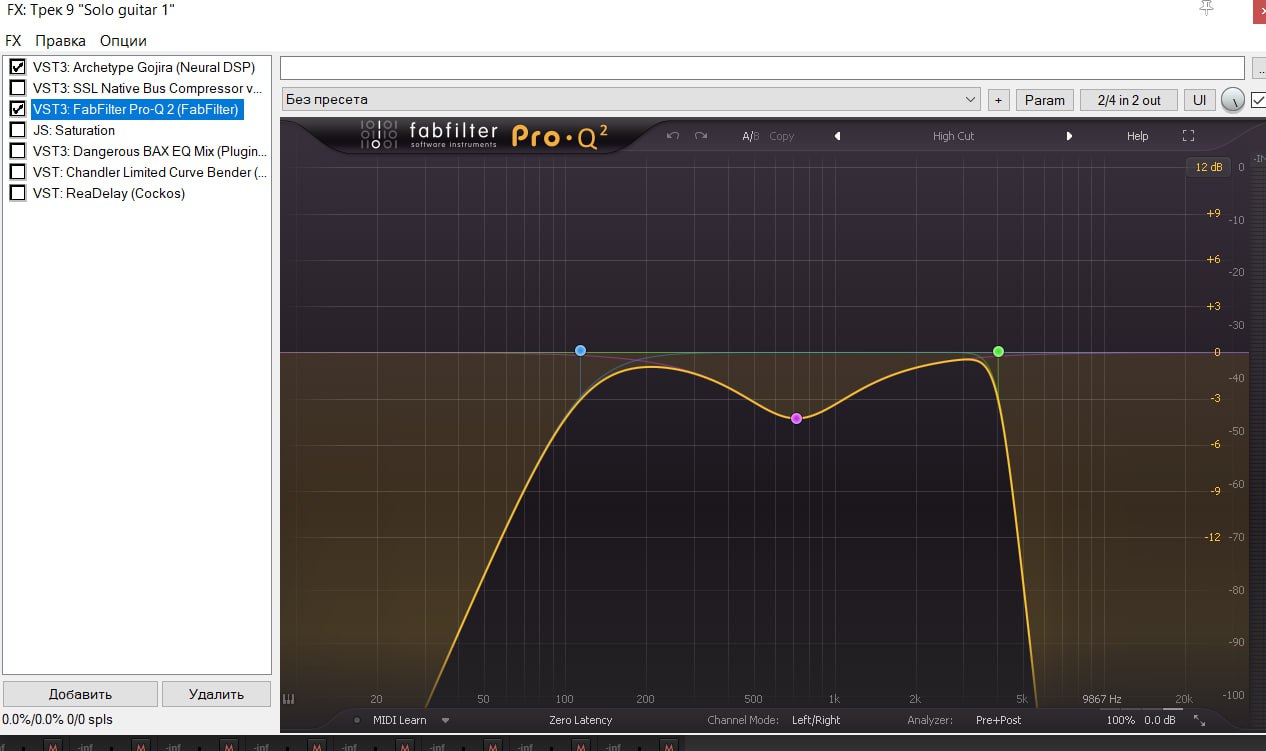
Task: Open the Опции menu
Action: click(123, 41)
